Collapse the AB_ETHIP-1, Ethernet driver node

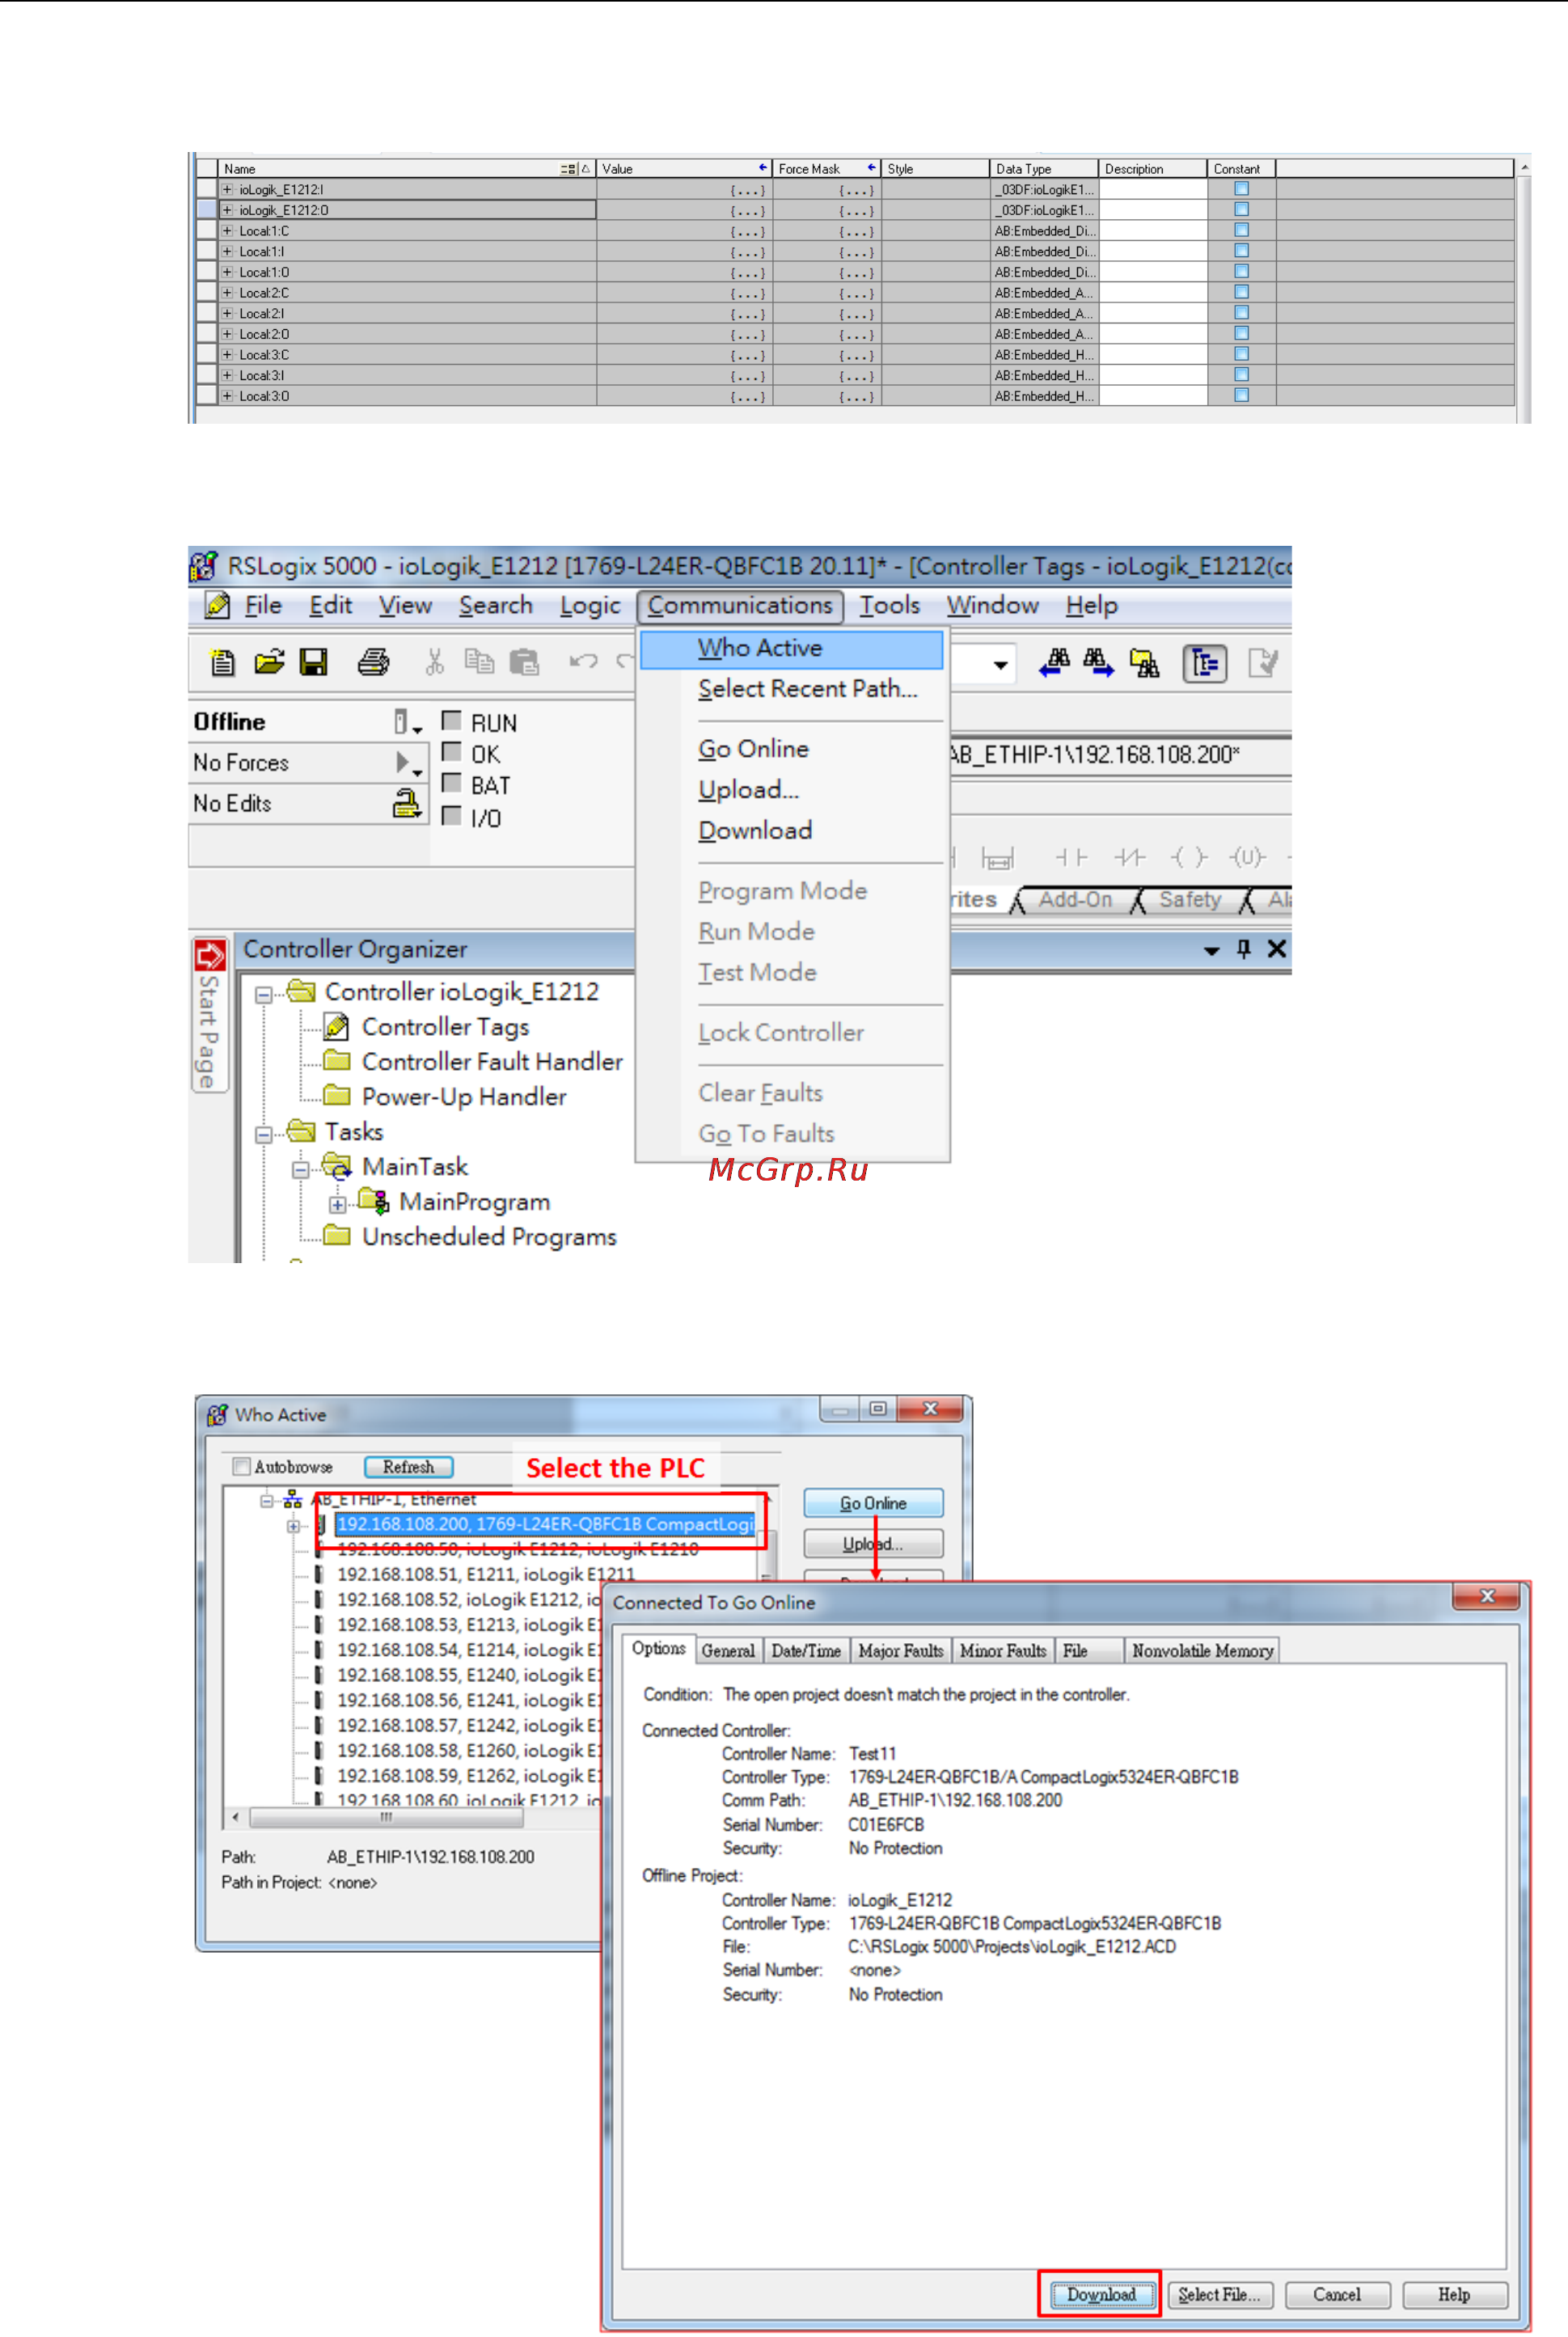pos(267,1500)
